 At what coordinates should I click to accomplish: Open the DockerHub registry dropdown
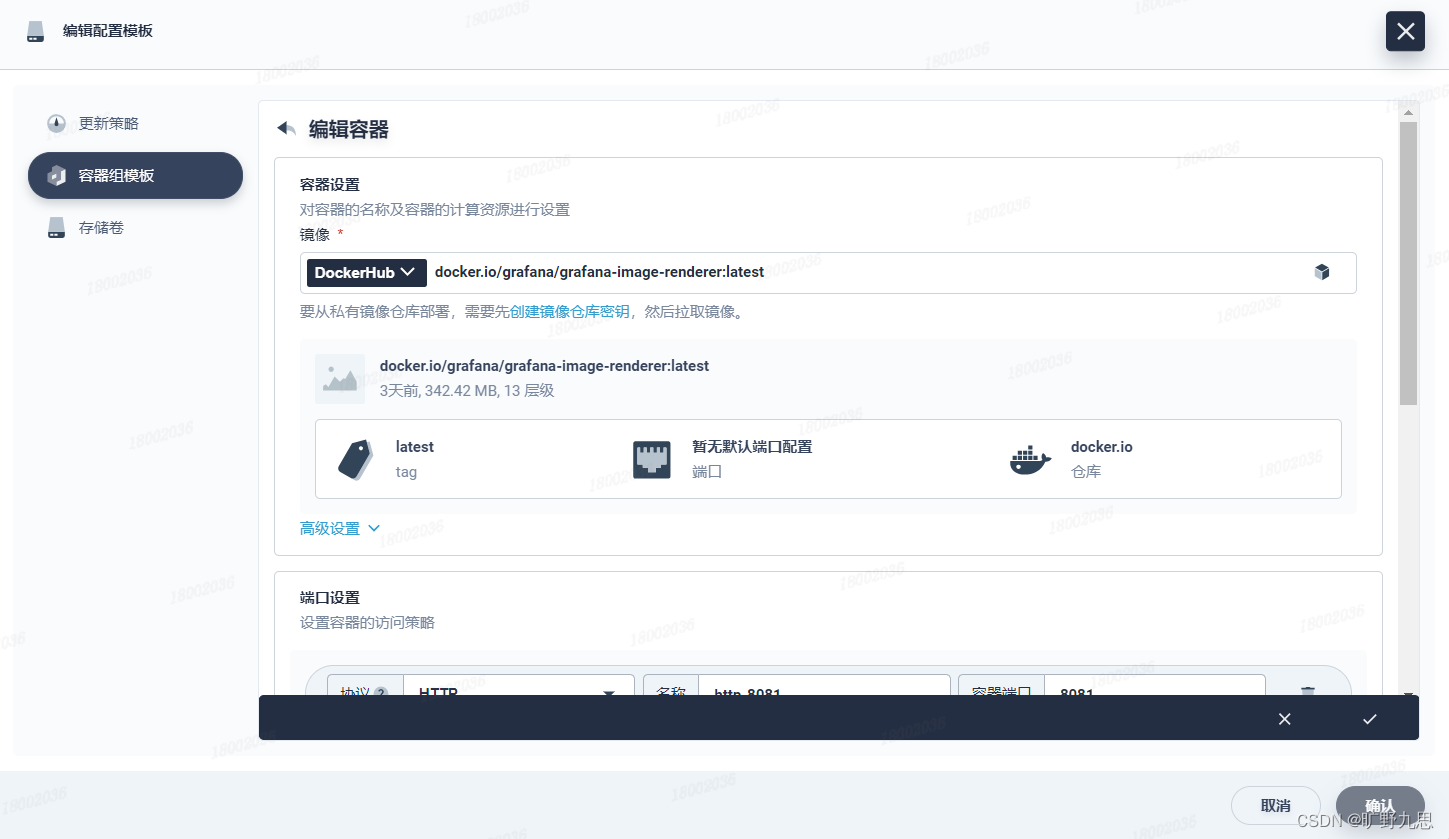coord(366,272)
